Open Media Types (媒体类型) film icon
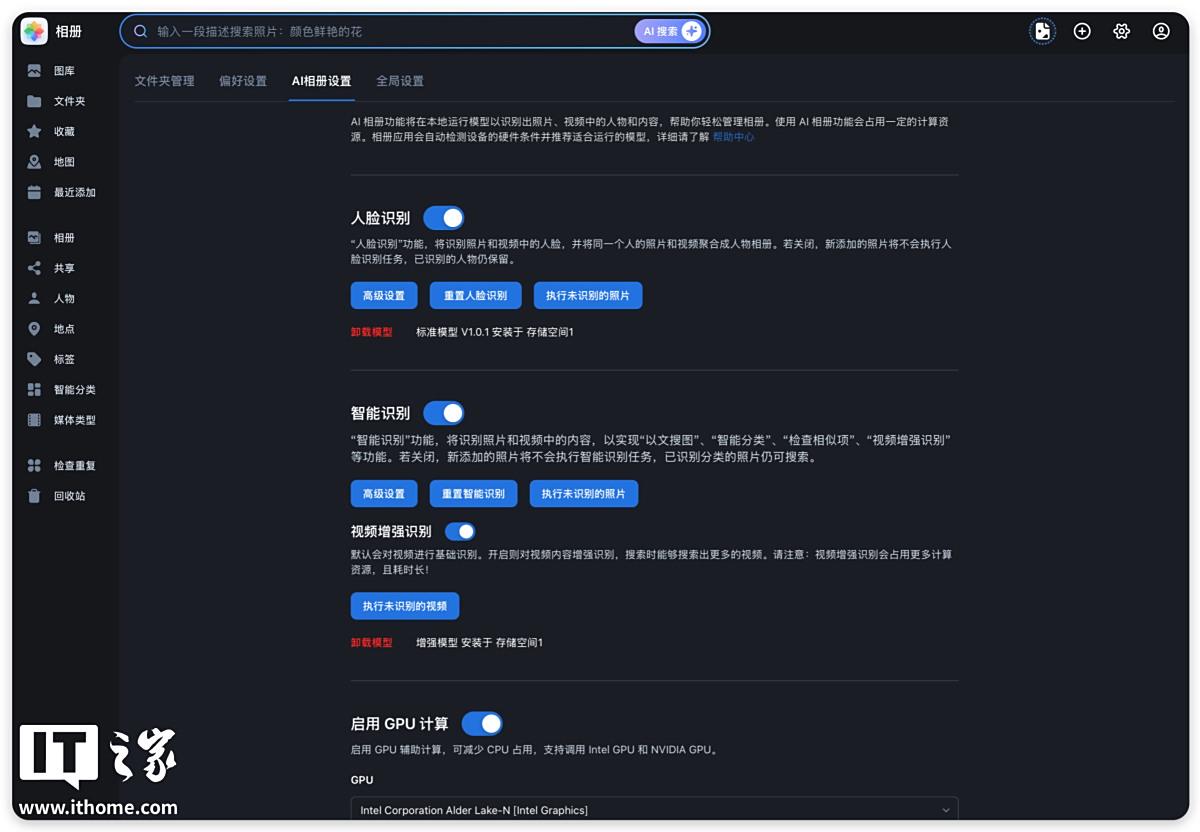Screen dimensions: 1200x832 click(34, 420)
